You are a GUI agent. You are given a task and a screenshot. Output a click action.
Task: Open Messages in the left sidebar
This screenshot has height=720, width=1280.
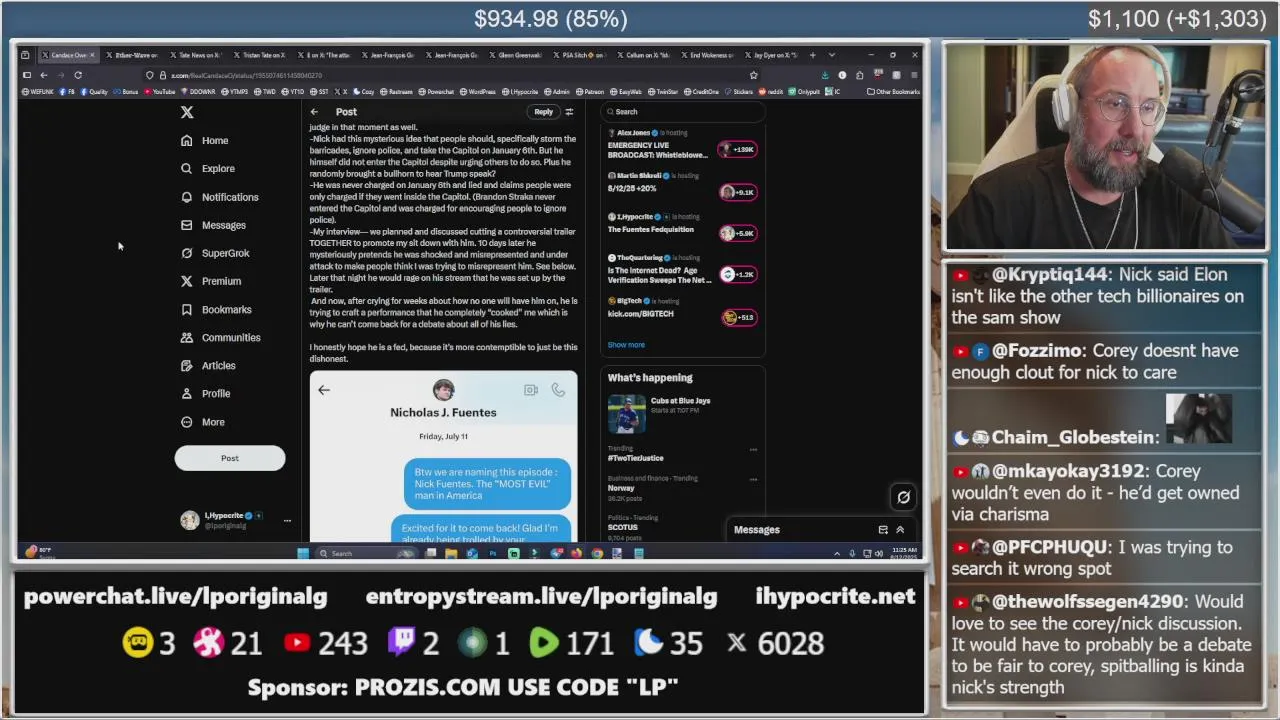point(212,225)
